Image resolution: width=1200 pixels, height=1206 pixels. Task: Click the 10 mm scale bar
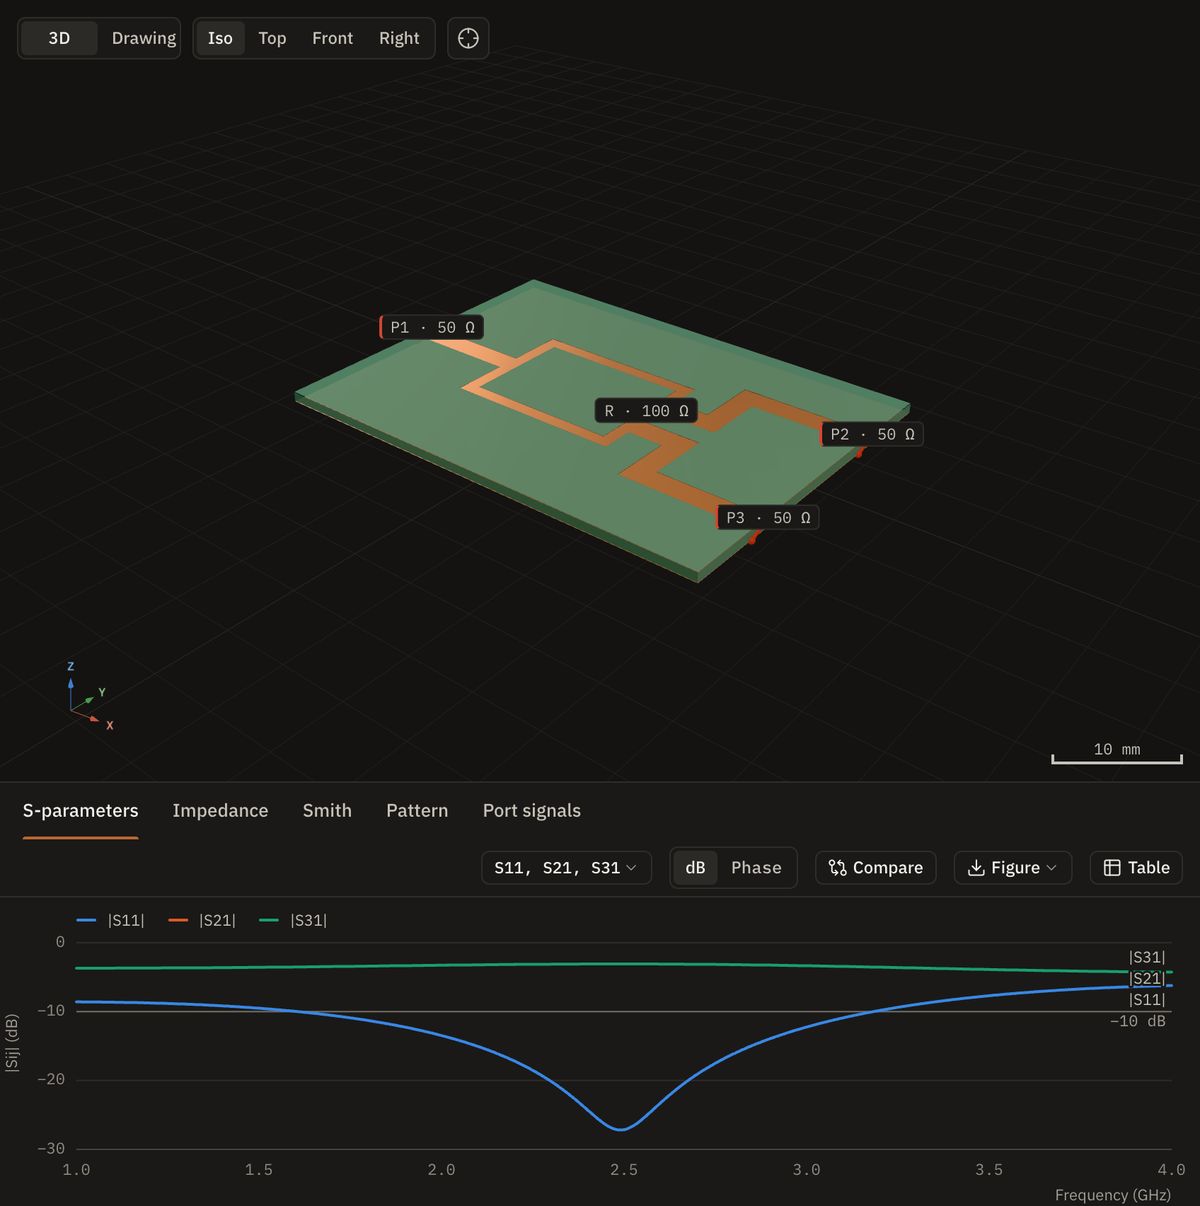tap(1117, 753)
